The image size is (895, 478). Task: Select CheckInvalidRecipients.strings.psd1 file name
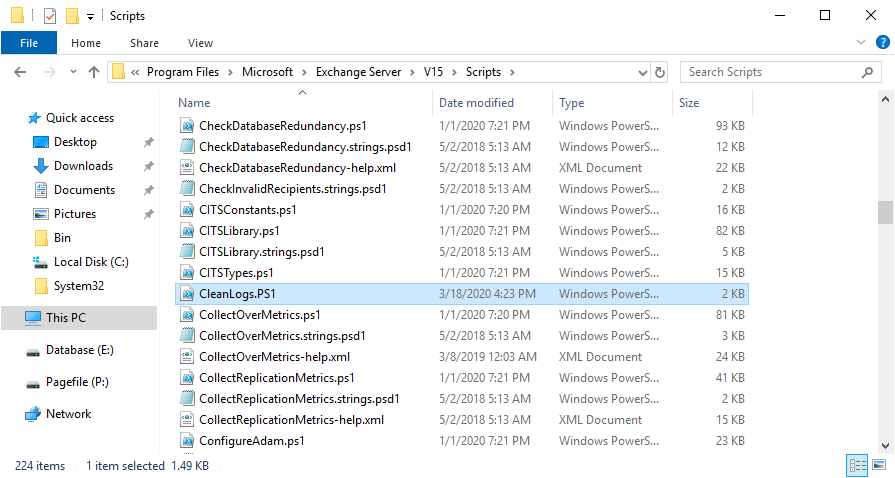tap(293, 188)
